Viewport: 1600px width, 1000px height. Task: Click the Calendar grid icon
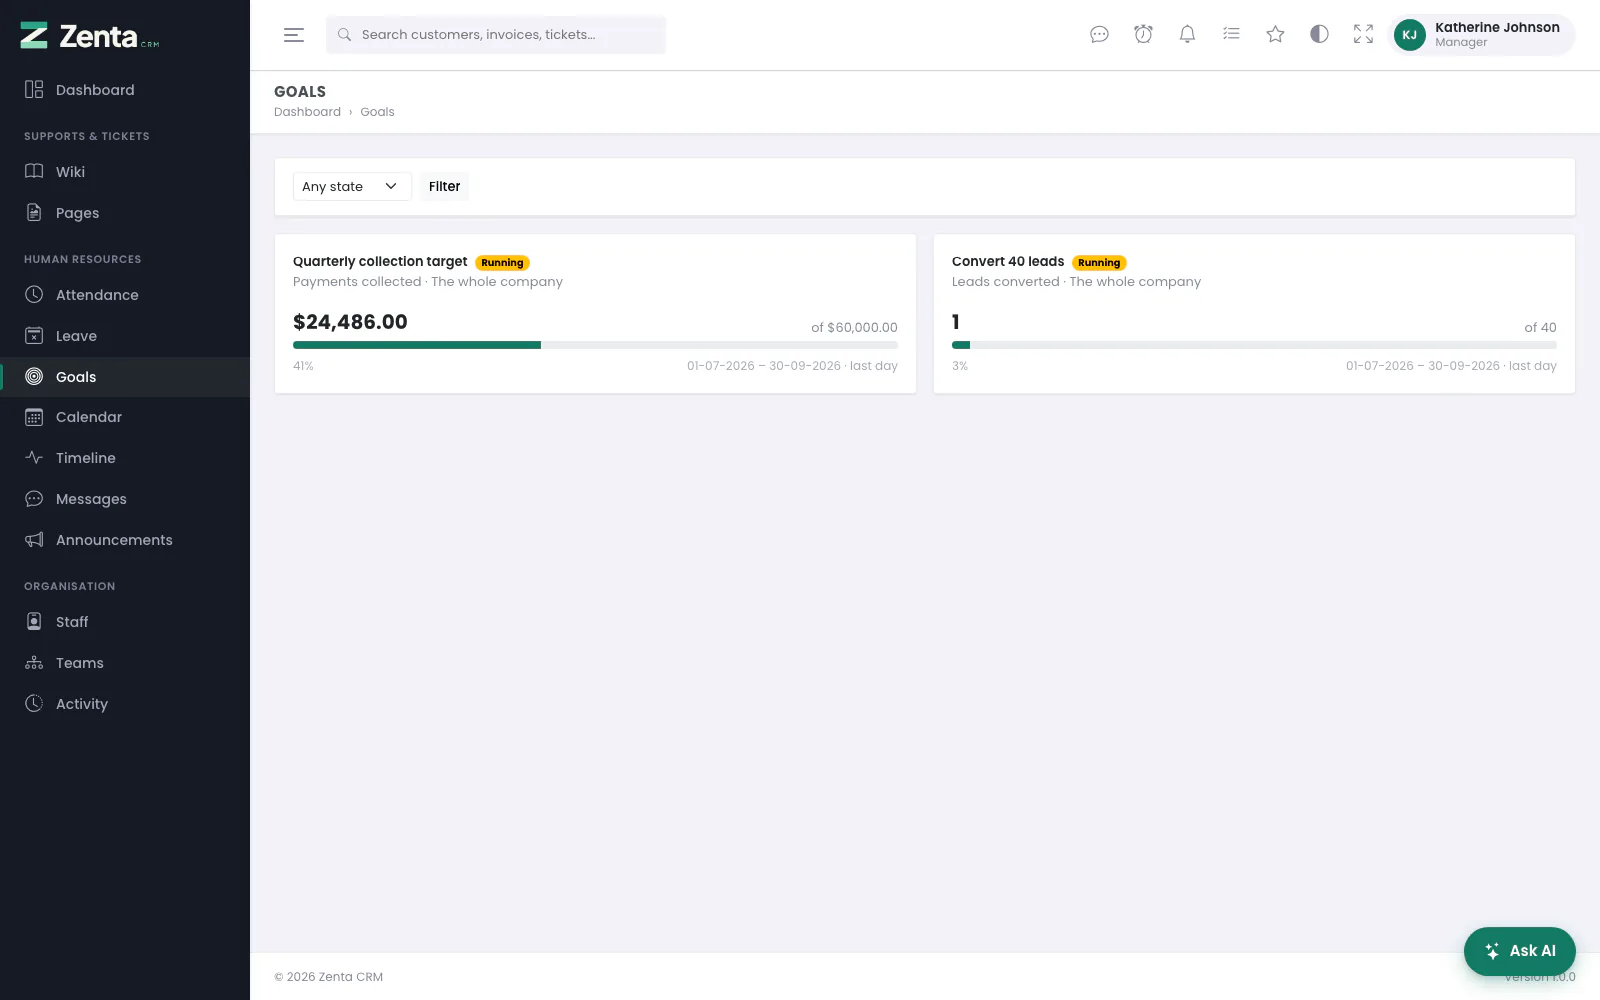pos(34,417)
